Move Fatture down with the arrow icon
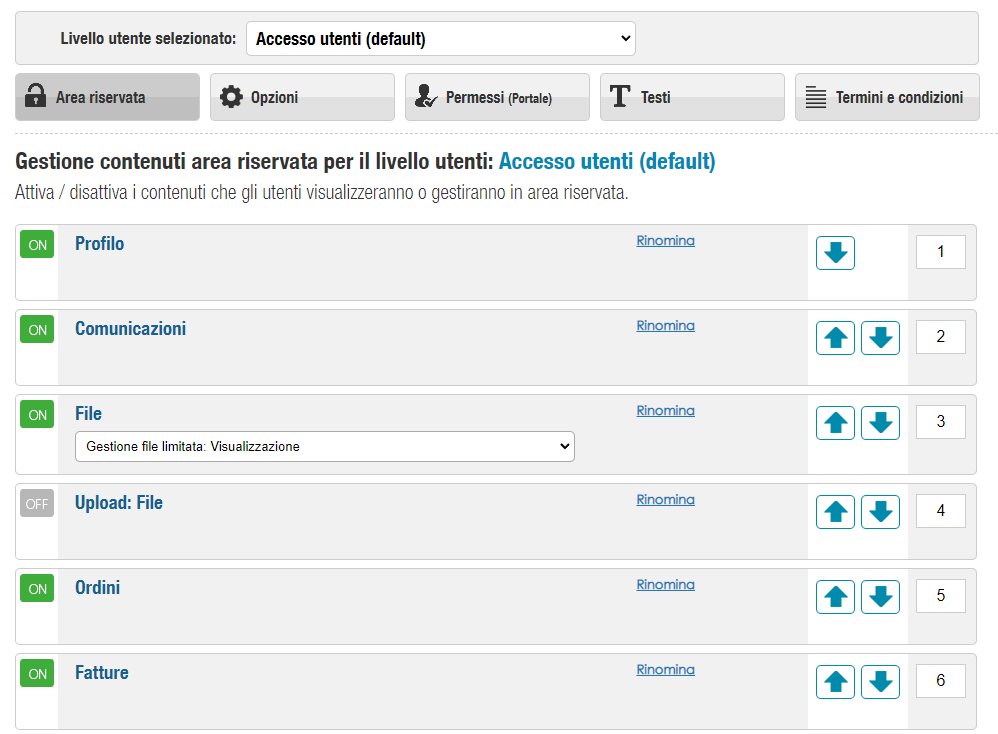The image size is (998, 734). pos(880,682)
